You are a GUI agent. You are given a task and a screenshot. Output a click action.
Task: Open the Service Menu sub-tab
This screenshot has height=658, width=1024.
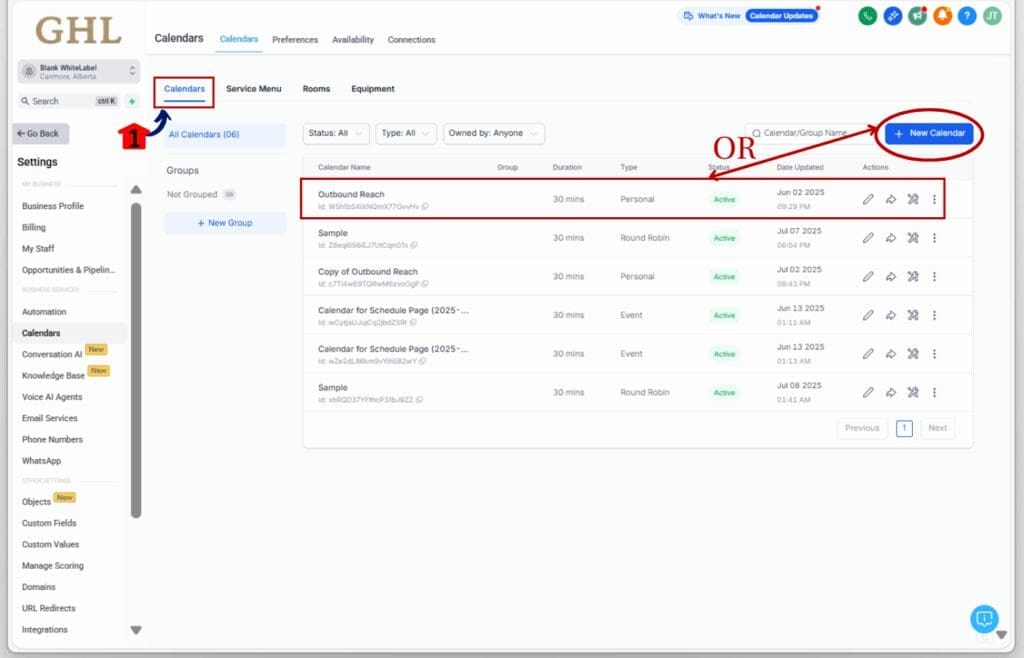click(x=253, y=89)
